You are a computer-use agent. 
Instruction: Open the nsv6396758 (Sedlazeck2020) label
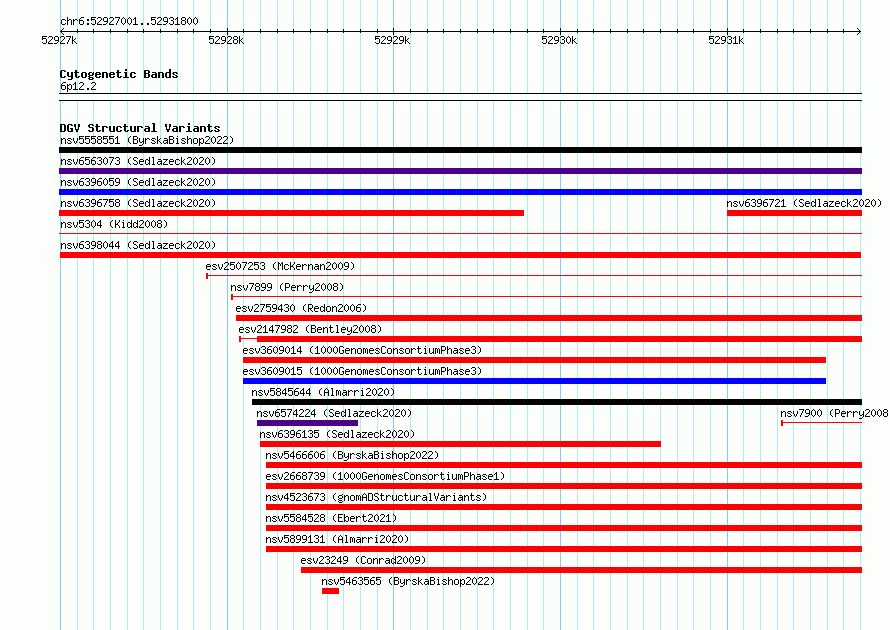tap(138, 203)
